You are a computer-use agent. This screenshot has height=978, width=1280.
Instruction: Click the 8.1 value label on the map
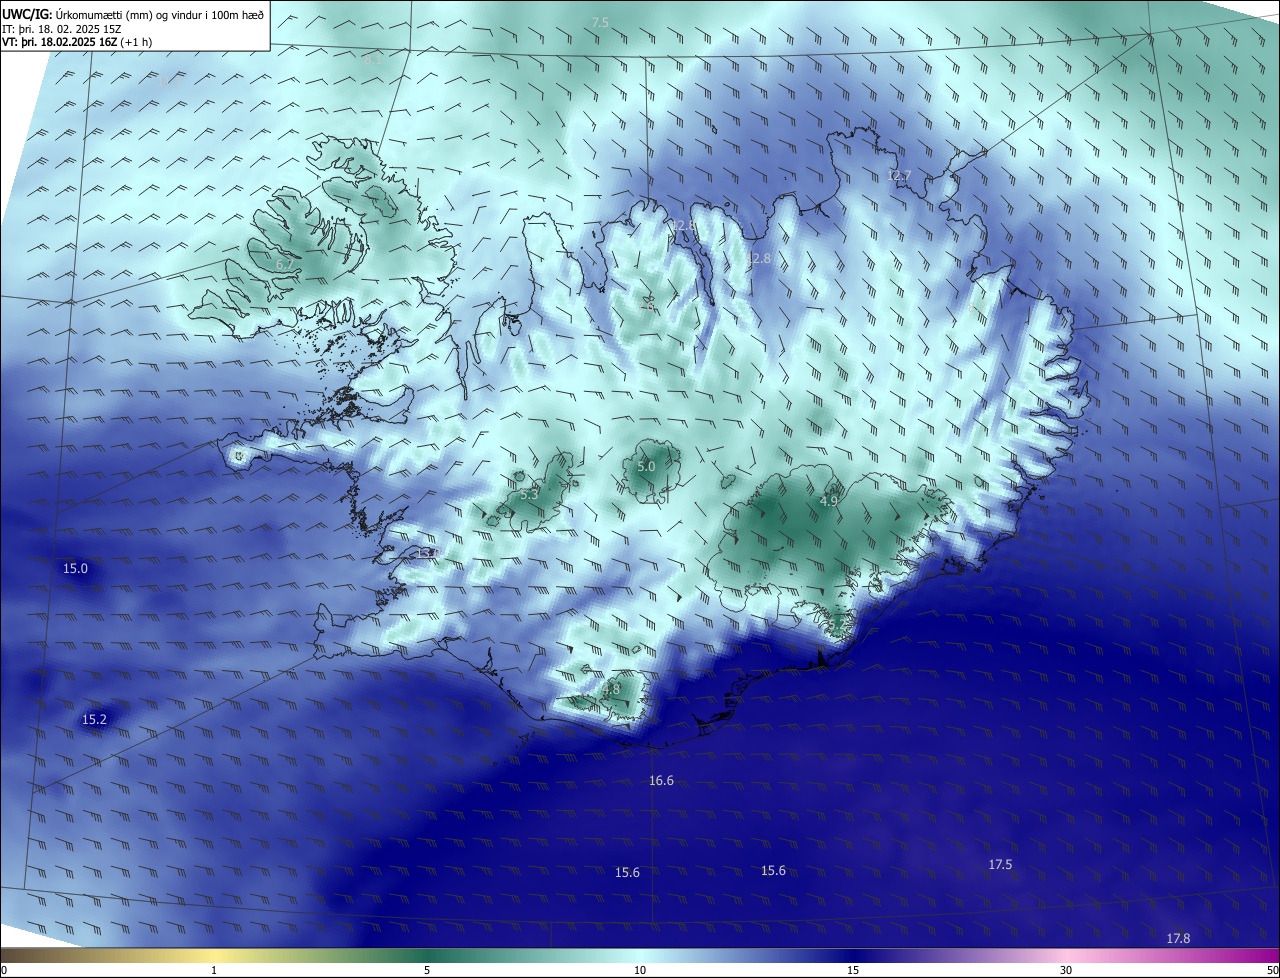coord(373,60)
